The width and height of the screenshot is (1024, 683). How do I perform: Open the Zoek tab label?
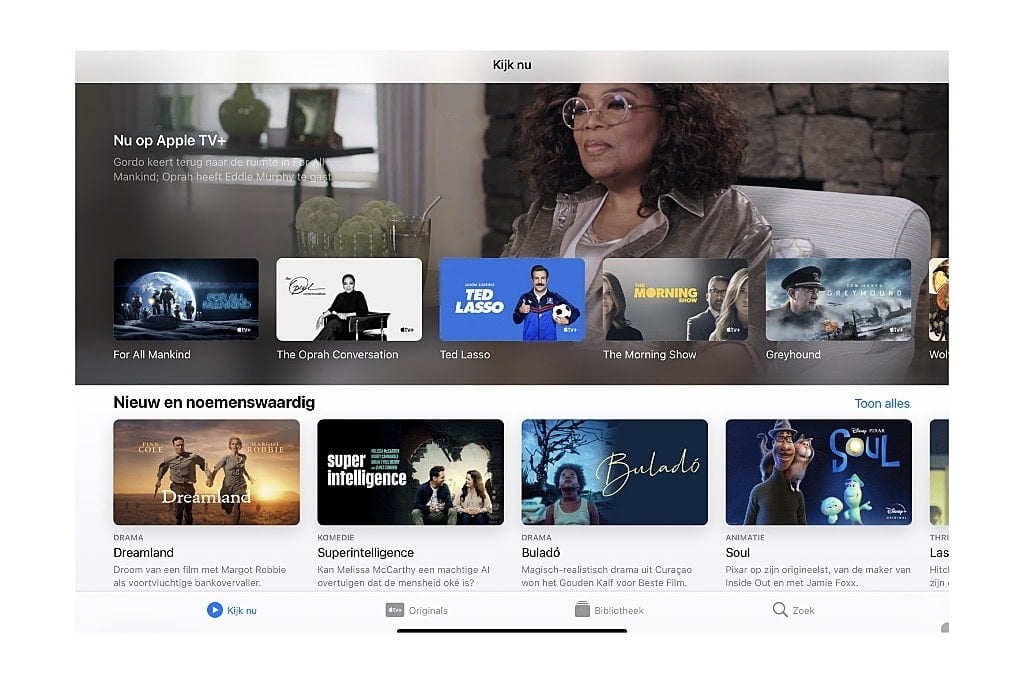(803, 611)
